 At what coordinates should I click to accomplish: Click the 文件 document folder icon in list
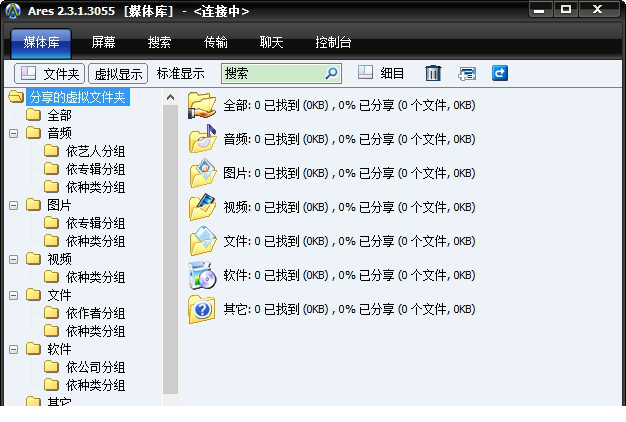[x=202, y=241]
